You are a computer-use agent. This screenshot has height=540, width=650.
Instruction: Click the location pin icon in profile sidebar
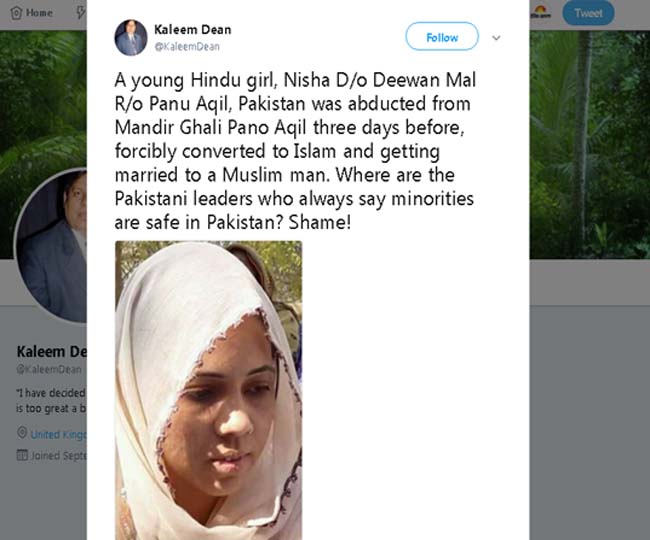click(22, 434)
